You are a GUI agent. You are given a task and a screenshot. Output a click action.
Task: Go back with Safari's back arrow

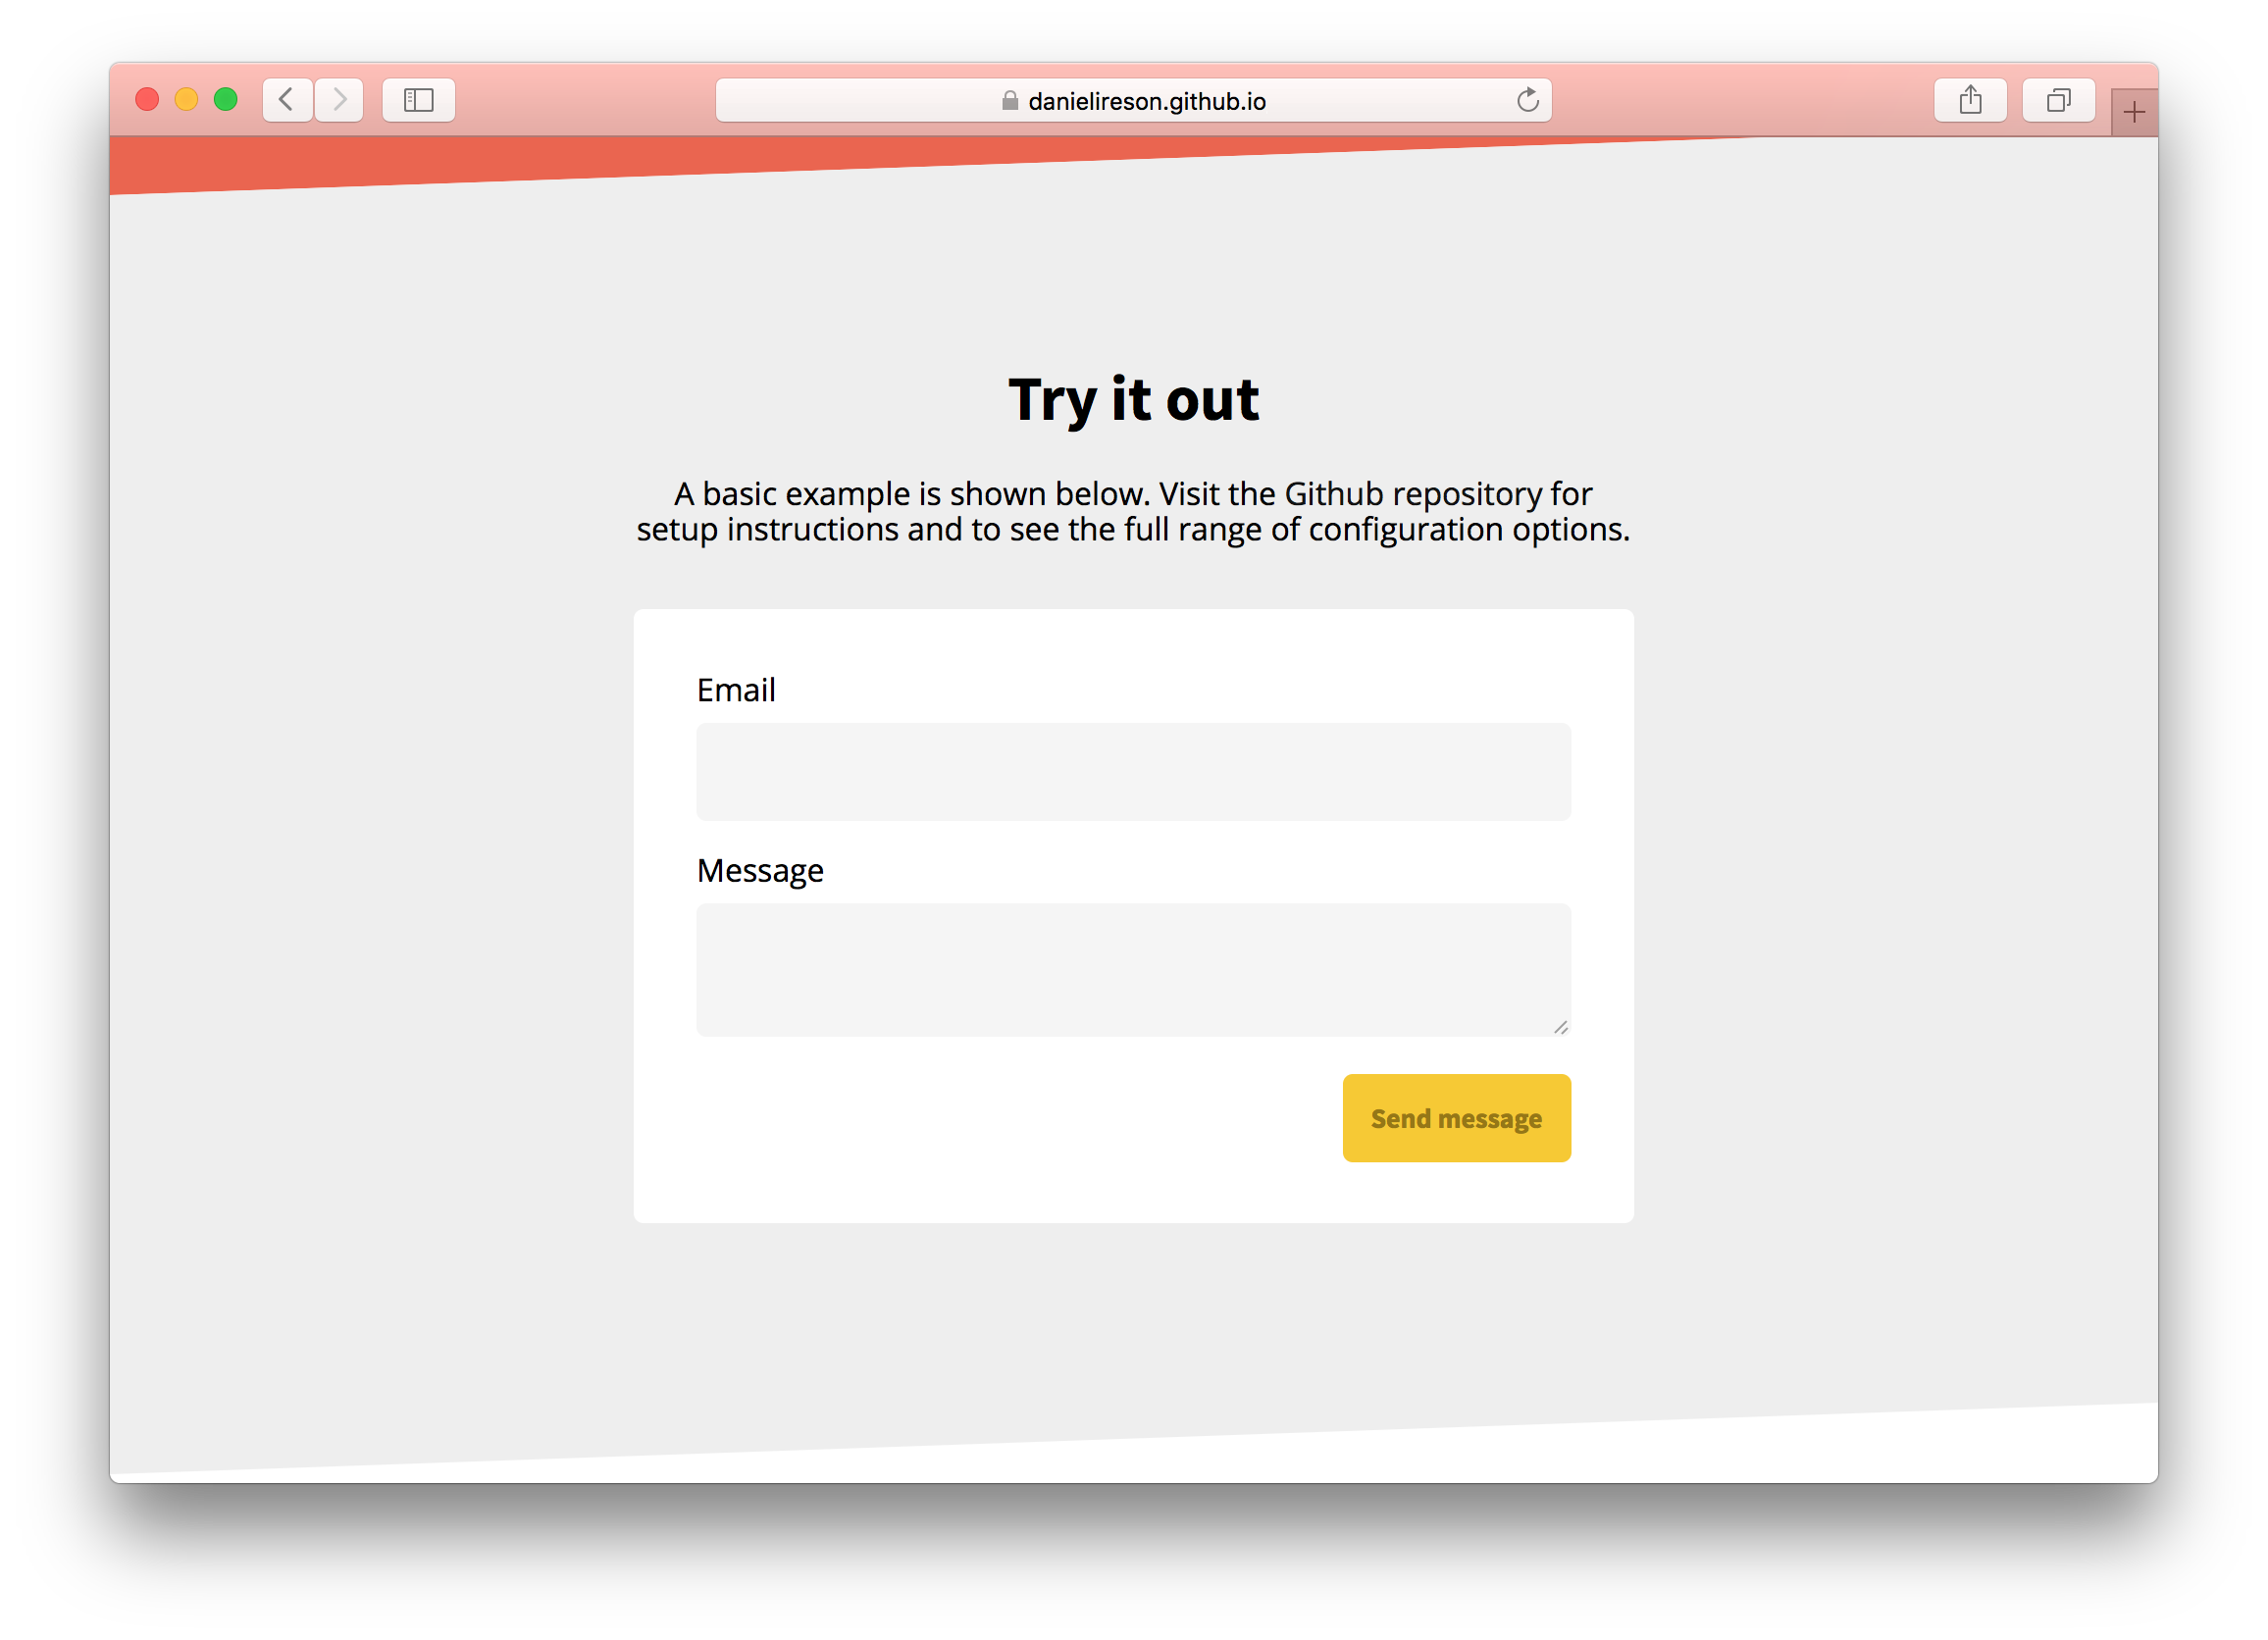coord(287,100)
